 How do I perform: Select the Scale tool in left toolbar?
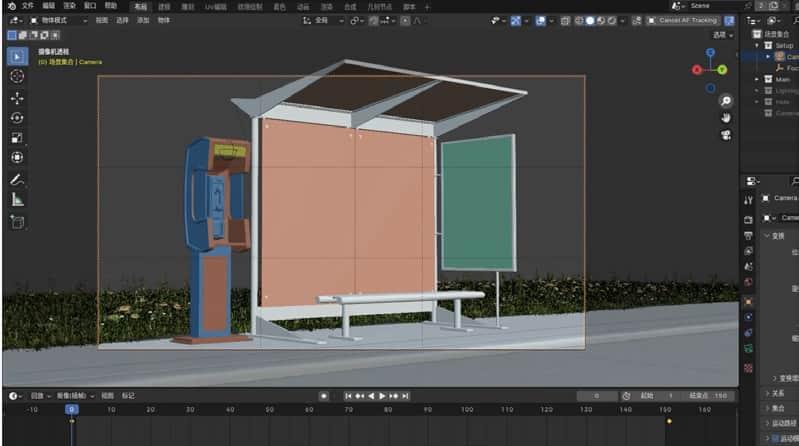coord(17,138)
